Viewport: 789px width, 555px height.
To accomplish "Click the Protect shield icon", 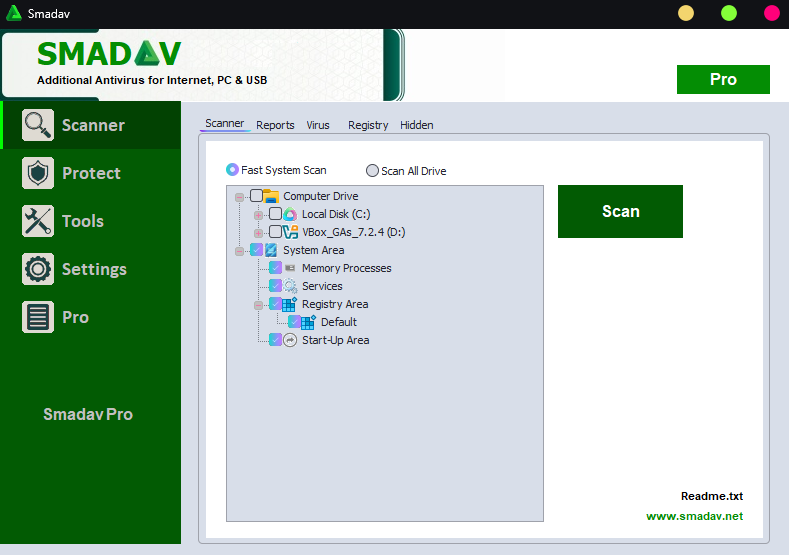I will 38,173.
